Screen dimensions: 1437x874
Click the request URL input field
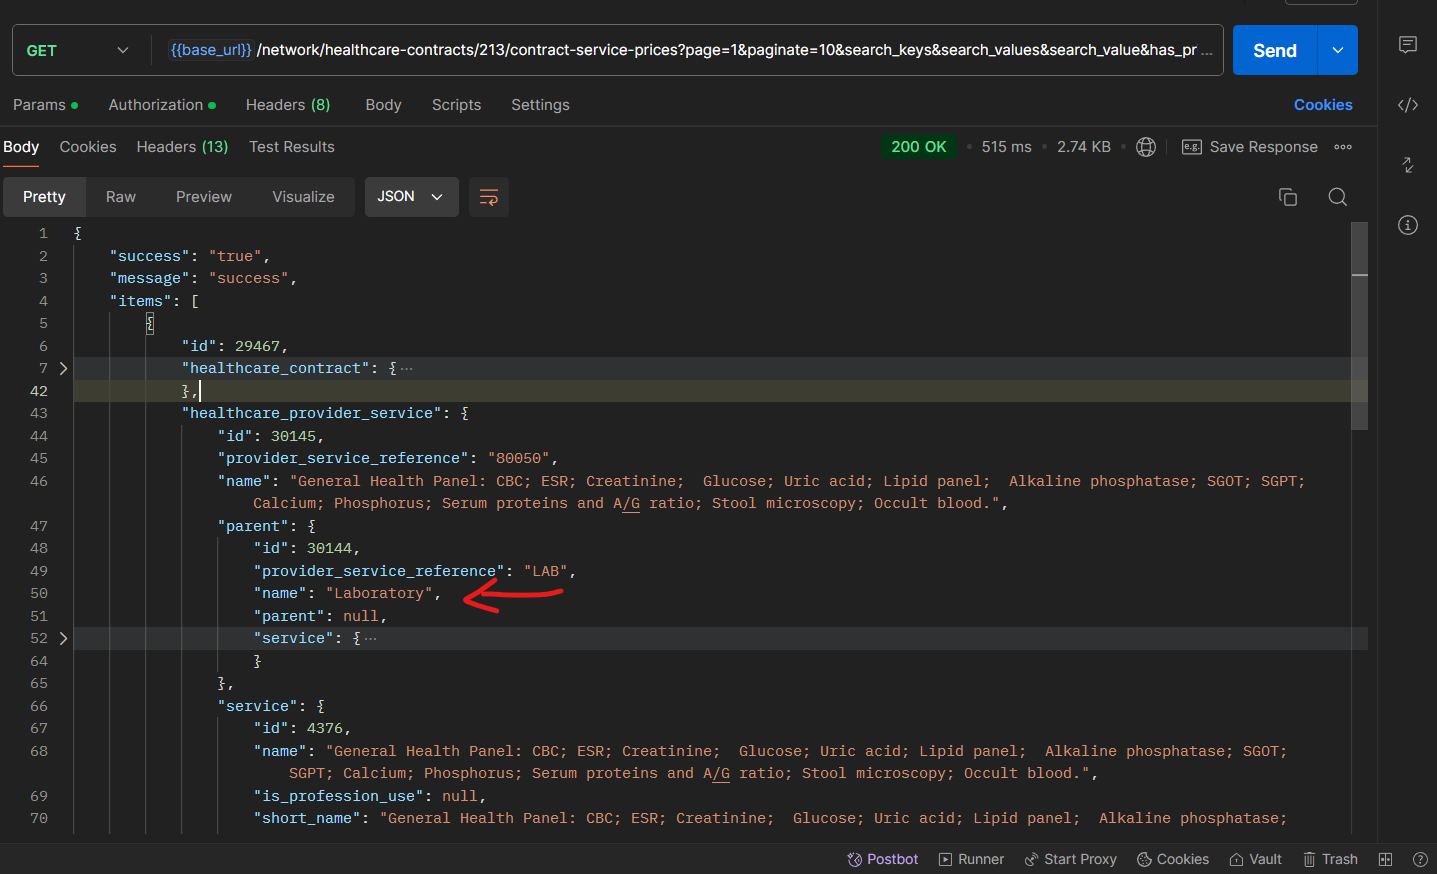[x=690, y=50]
